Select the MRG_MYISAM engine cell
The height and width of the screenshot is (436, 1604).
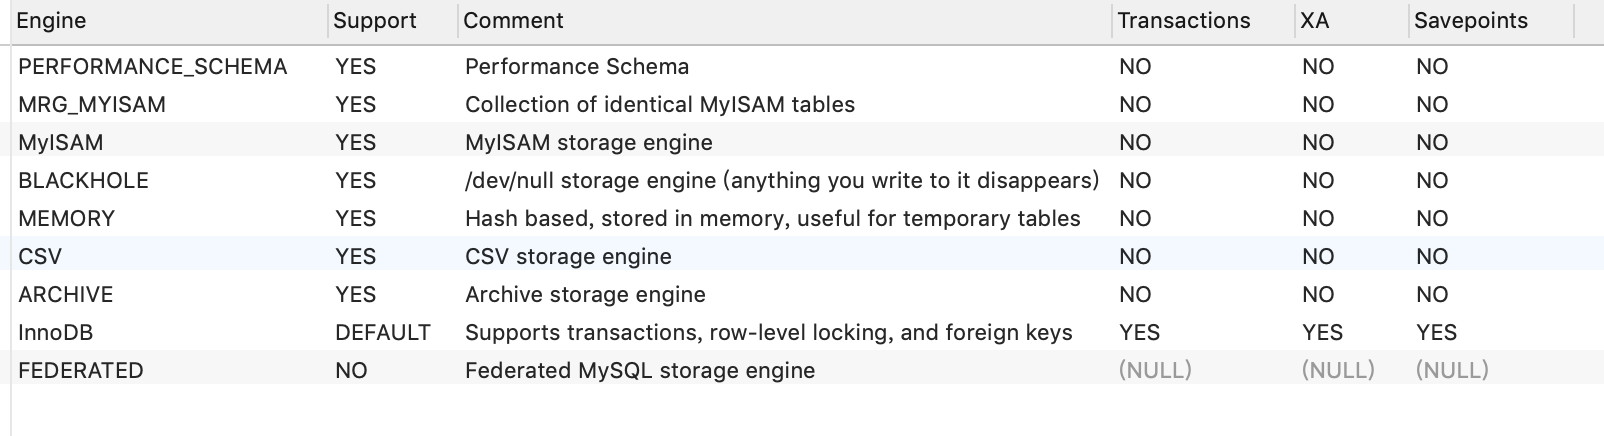click(92, 105)
